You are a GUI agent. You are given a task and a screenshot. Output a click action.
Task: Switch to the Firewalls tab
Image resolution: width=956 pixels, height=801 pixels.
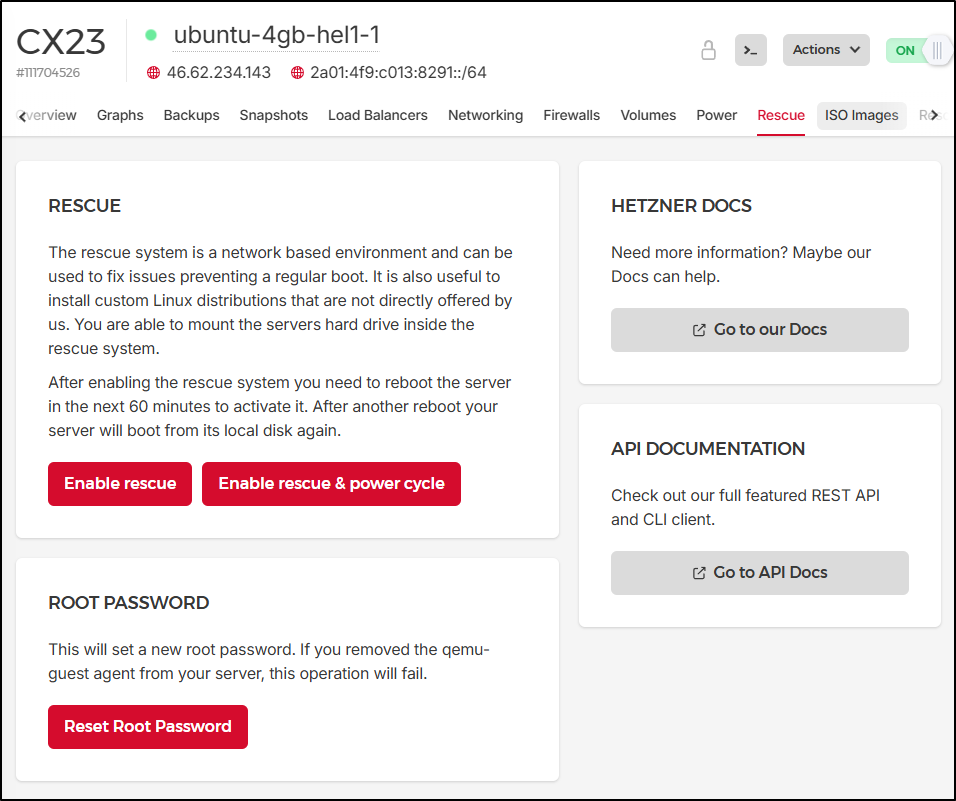click(x=571, y=115)
